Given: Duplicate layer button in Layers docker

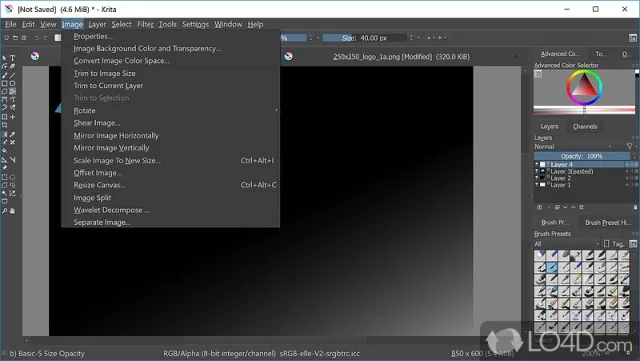Looking at the screenshot, I should point(557,207).
